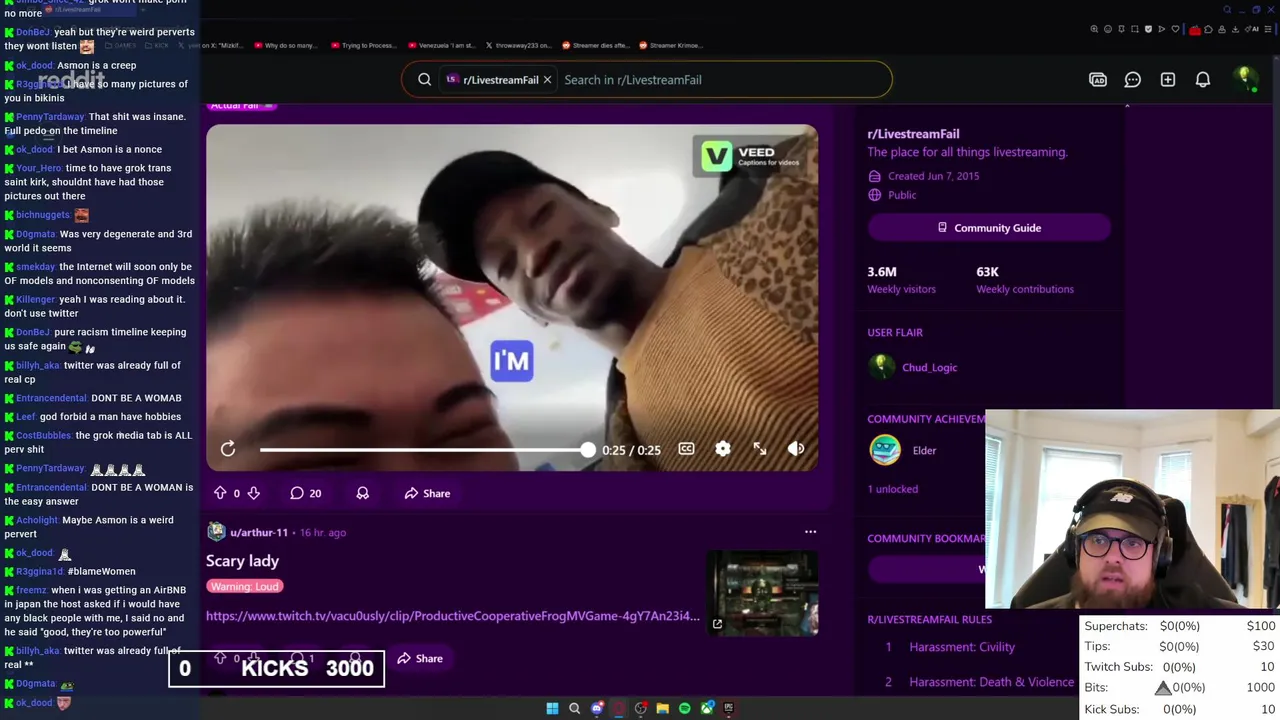Open the Scary lady post title

tap(242, 561)
